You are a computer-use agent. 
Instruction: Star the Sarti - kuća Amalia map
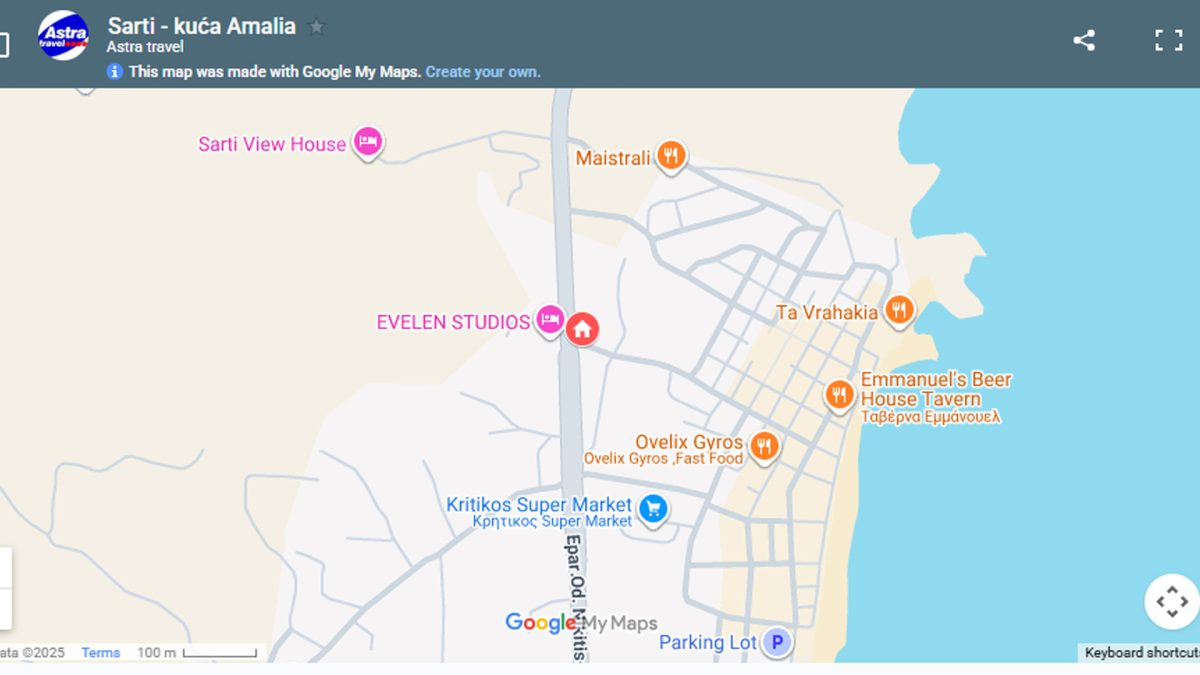(317, 27)
